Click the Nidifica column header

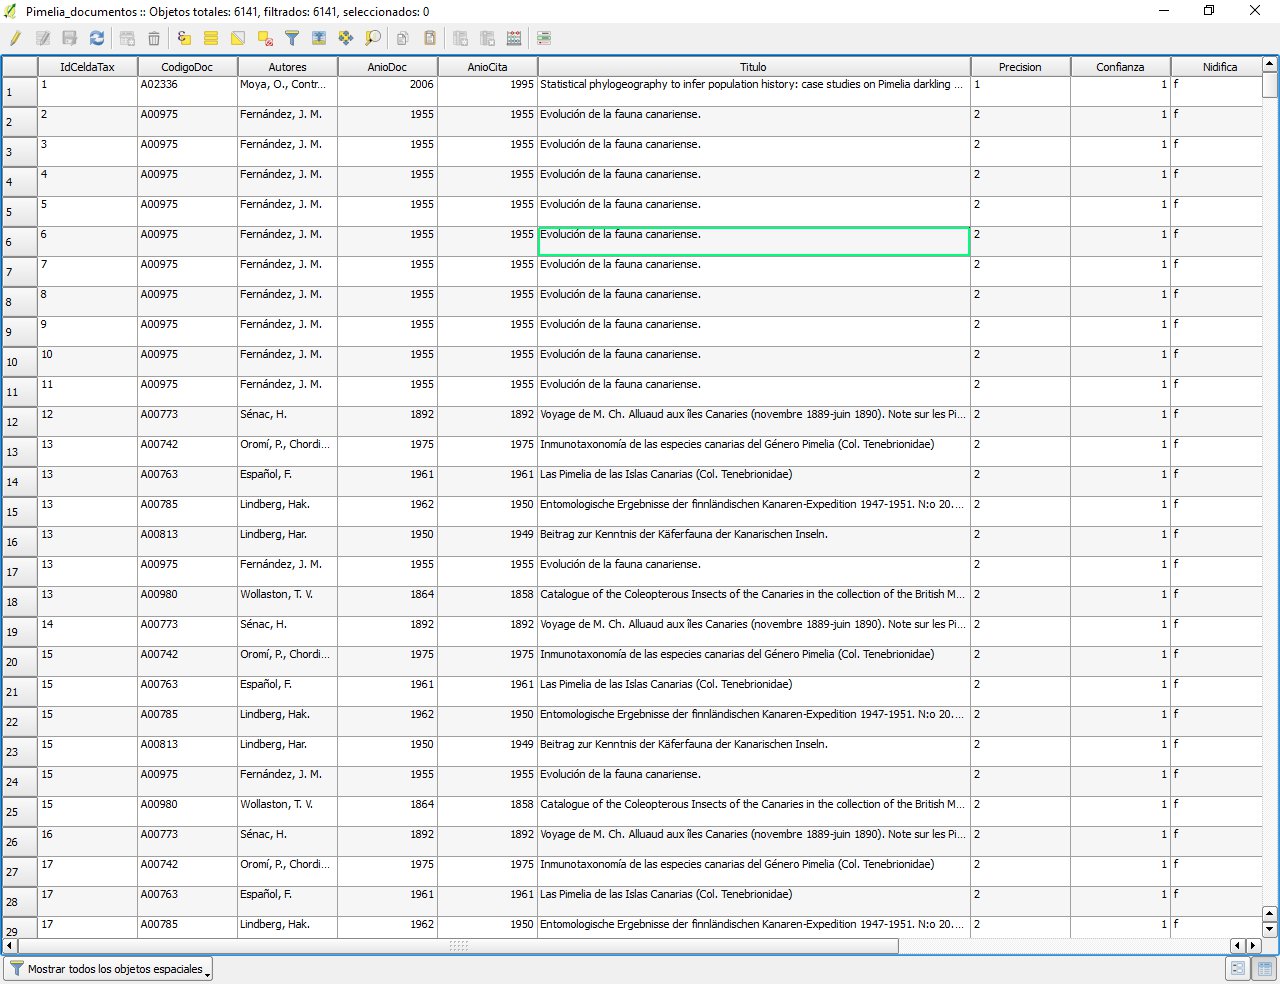coord(1217,67)
